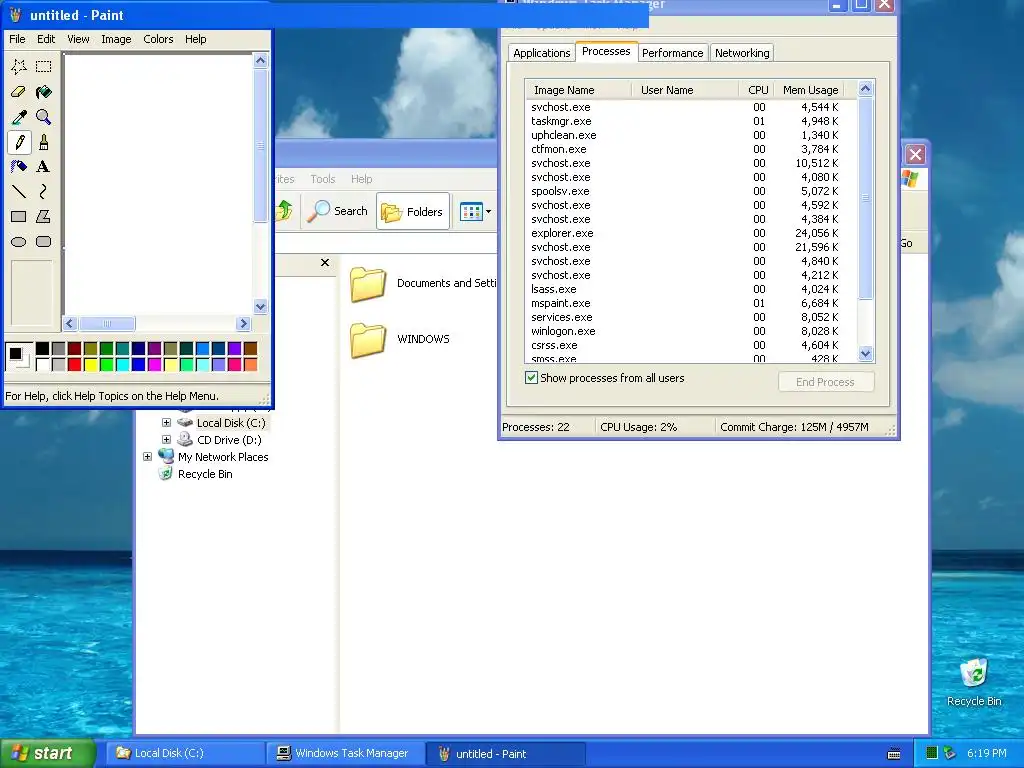Select Local Disk (C:) in the folder tree
Screen dimensions: 1024x768
231,423
